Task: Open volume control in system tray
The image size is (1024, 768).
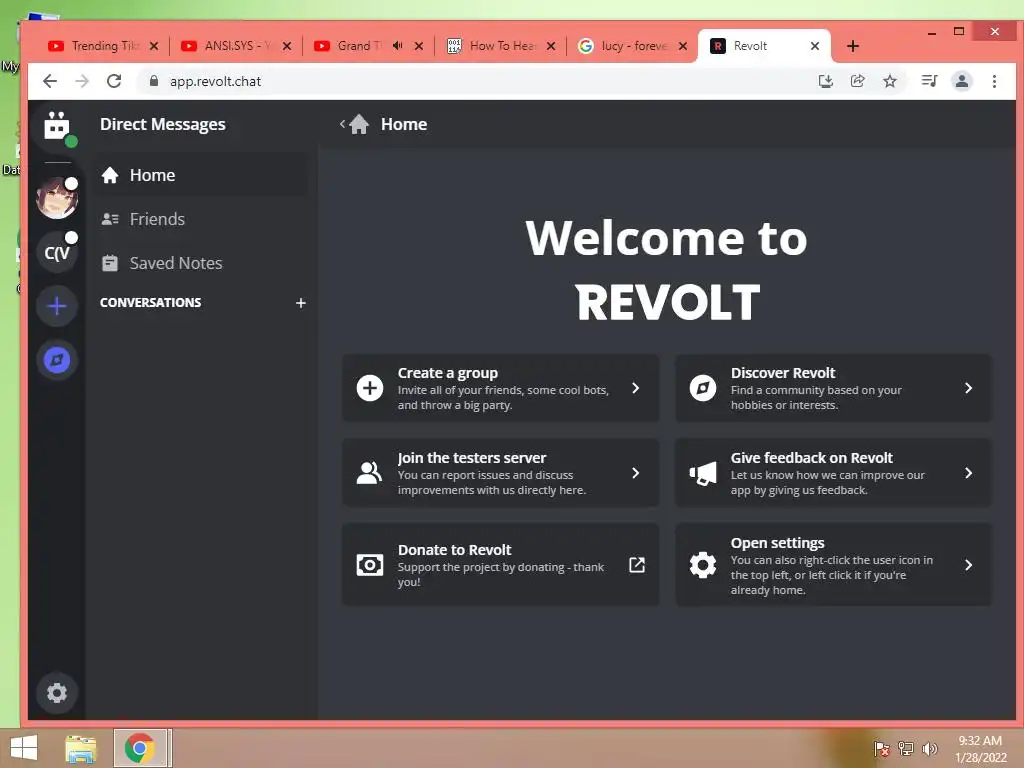Action: point(930,748)
